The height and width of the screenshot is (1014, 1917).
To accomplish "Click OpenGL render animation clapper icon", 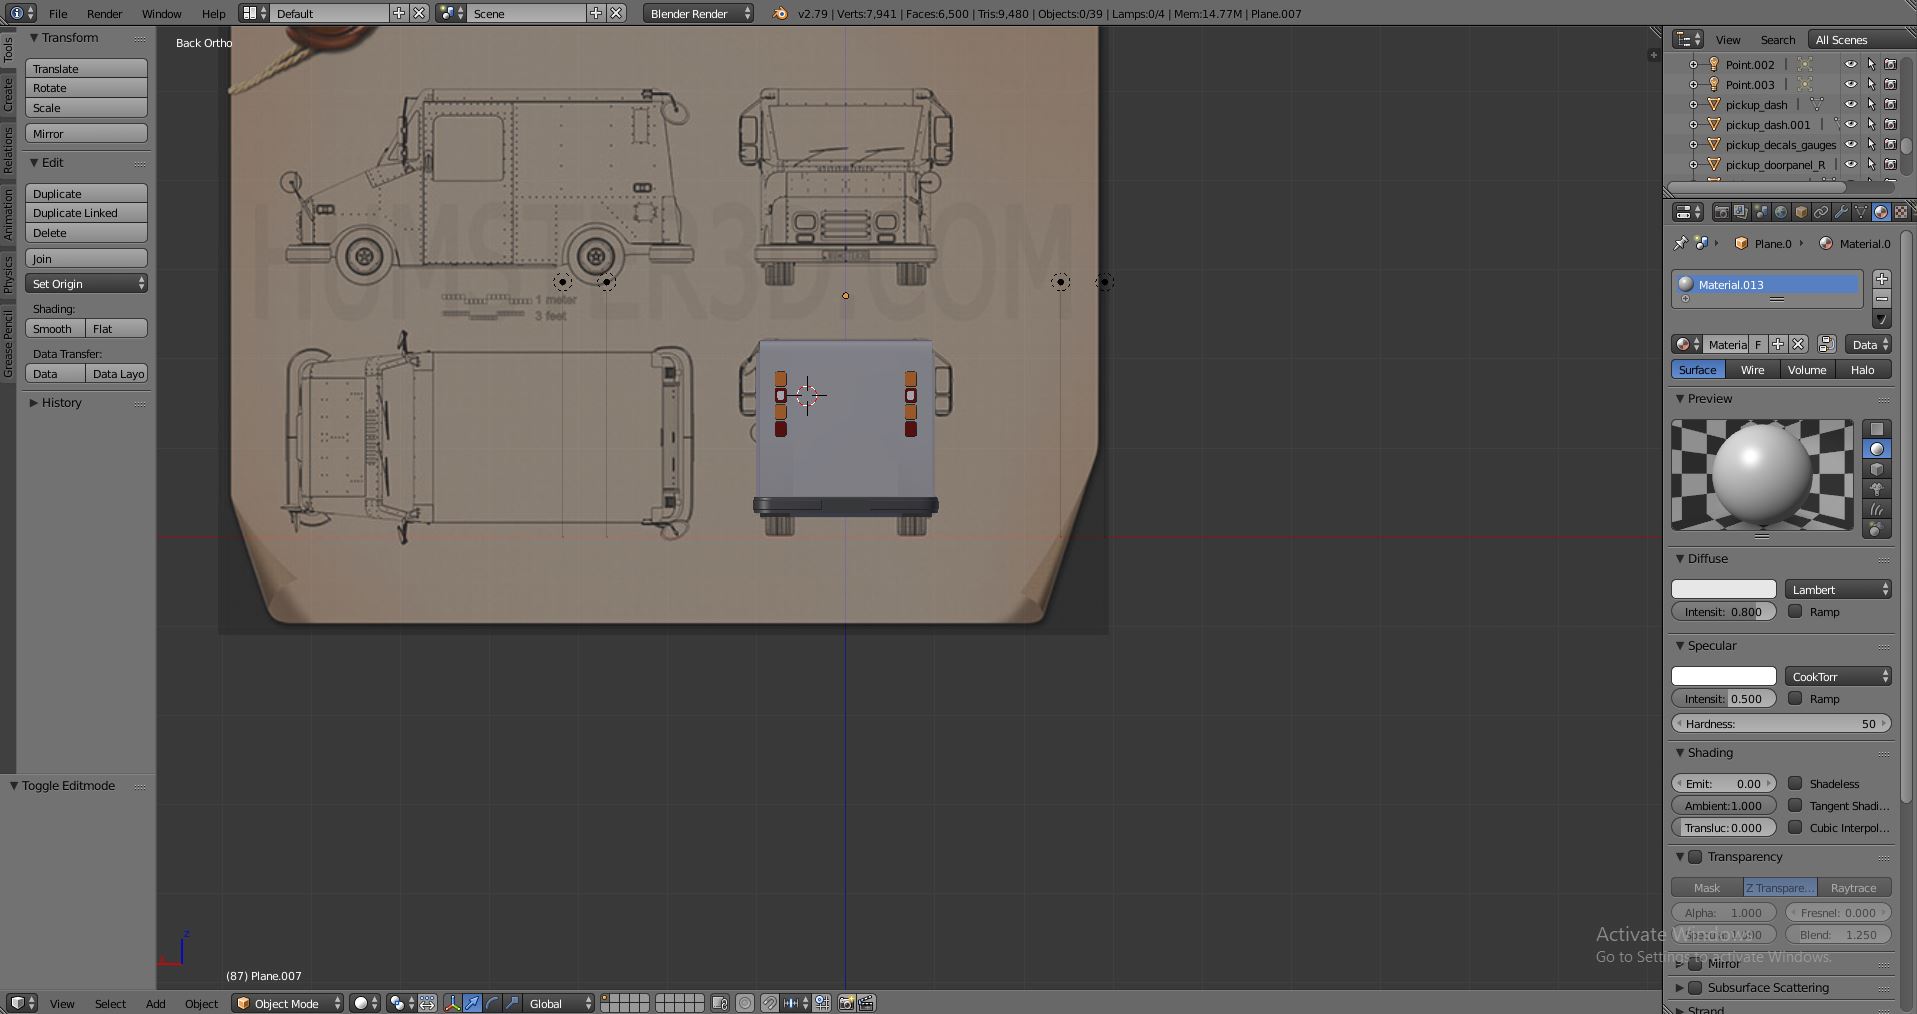I will pyautogui.click(x=866, y=1003).
